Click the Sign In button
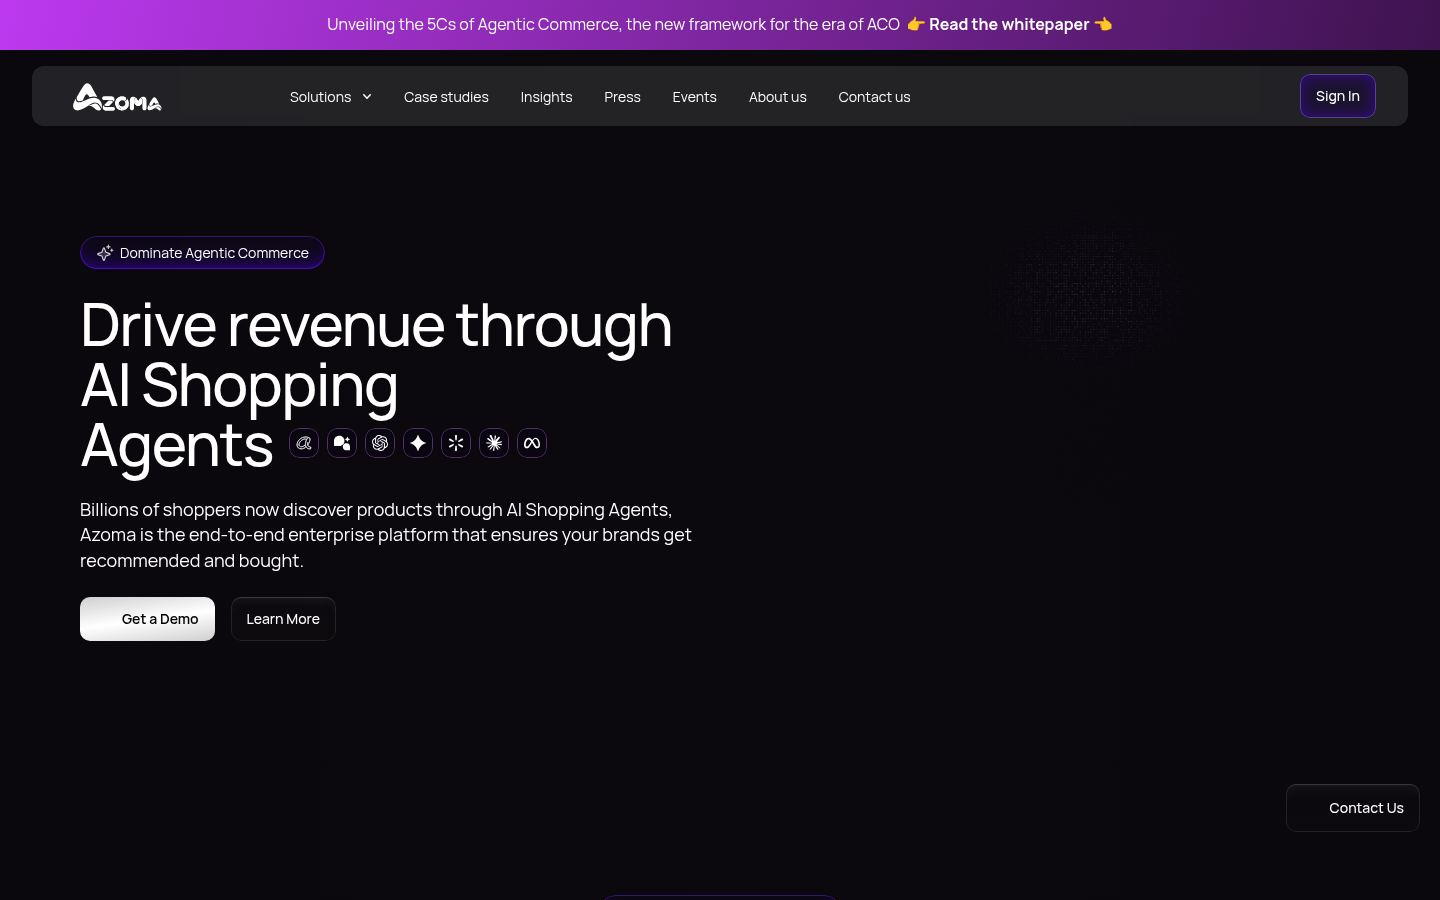1440x900 pixels. pyautogui.click(x=1338, y=96)
